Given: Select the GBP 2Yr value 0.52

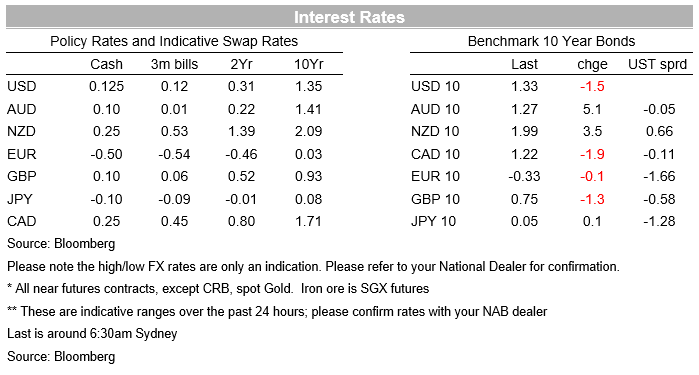Looking at the screenshot, I should pyautogui.click(x=241, y=176).
